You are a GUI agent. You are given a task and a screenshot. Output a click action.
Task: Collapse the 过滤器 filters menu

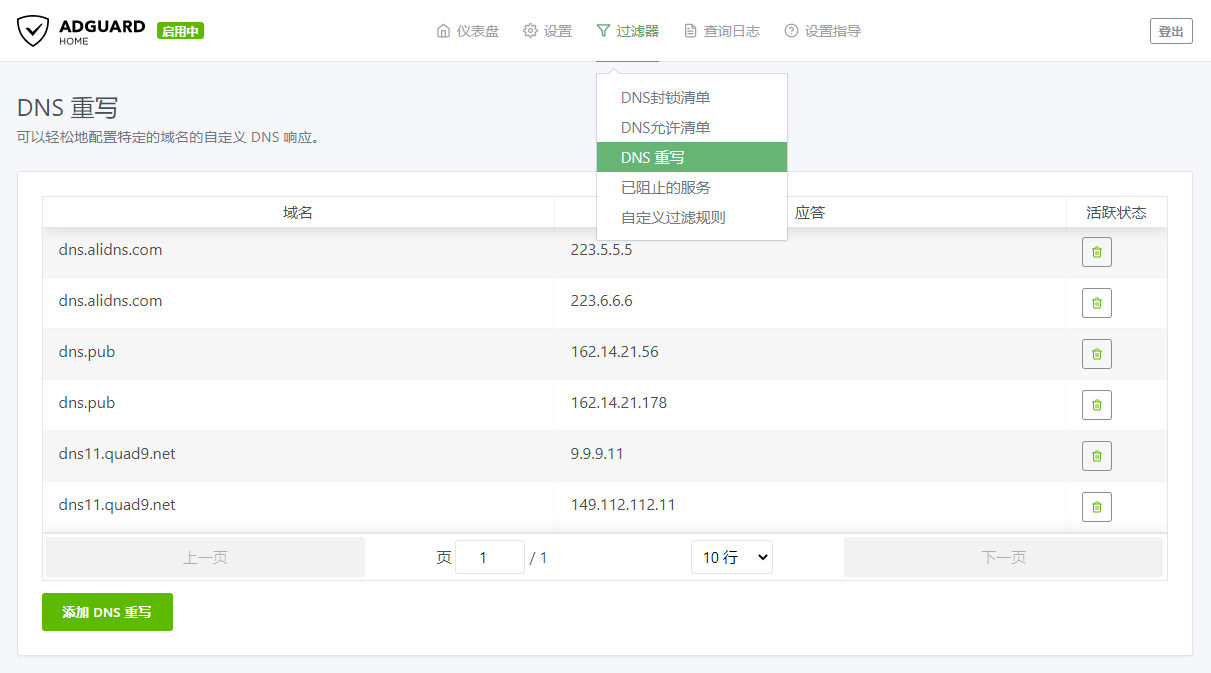pos(627,31)
